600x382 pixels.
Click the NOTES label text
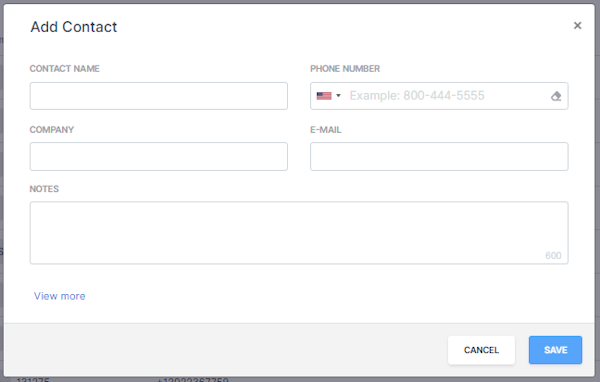point(44,189)
